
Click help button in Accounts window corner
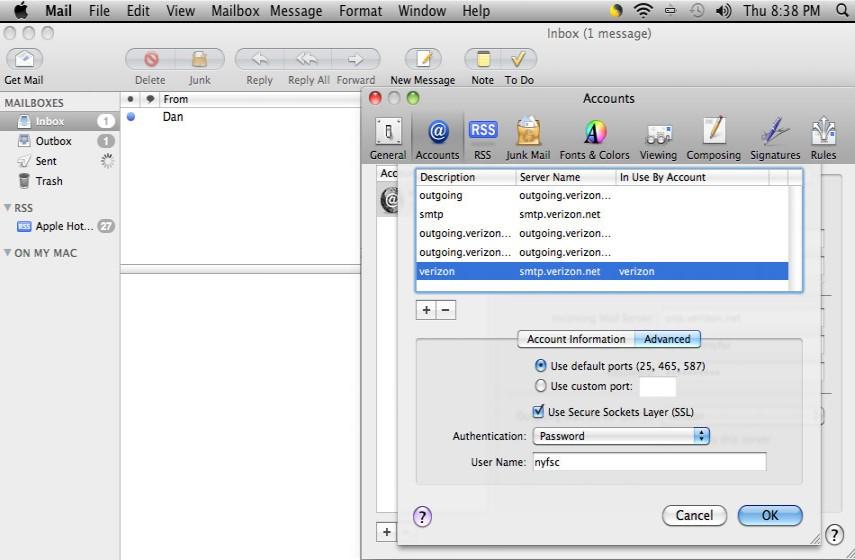pos(834,534)
